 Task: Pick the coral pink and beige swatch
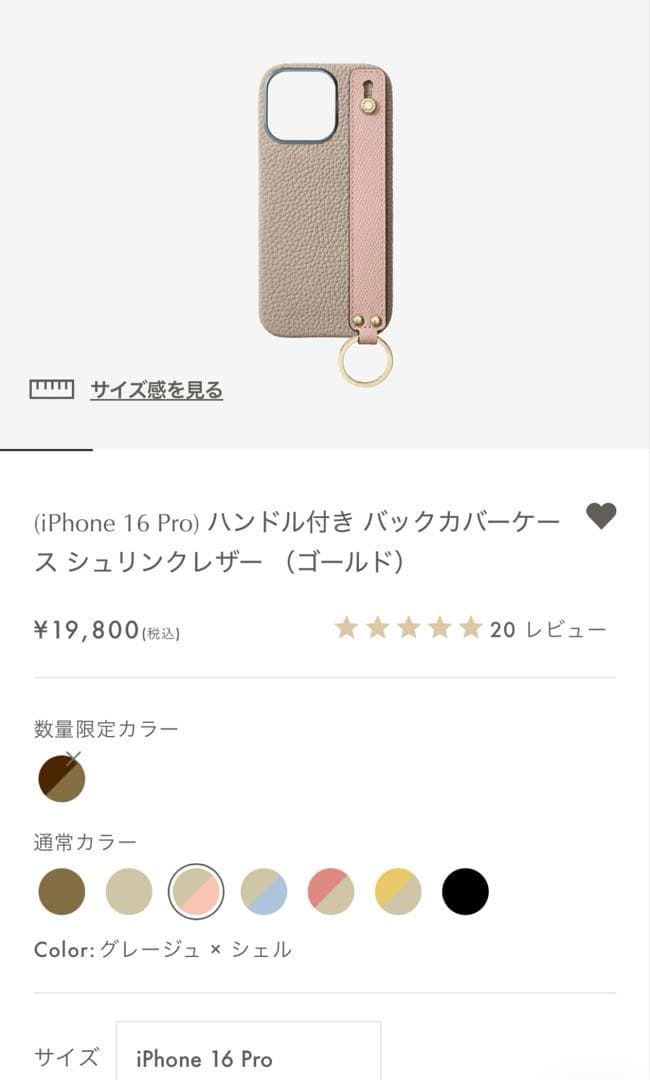coord(331,891)
